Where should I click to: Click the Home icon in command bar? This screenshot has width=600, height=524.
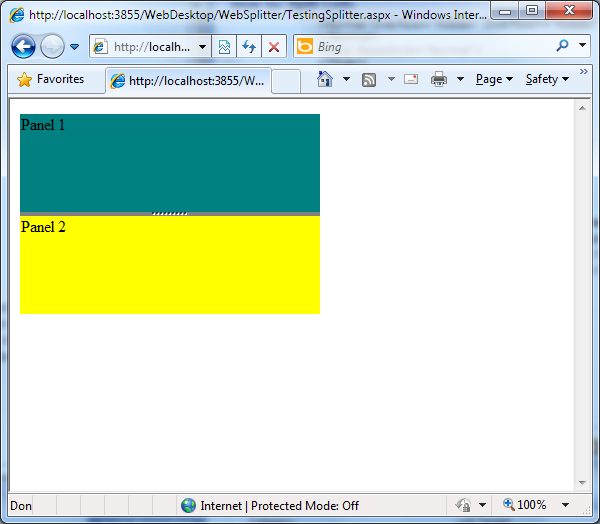tap(325, 79)
